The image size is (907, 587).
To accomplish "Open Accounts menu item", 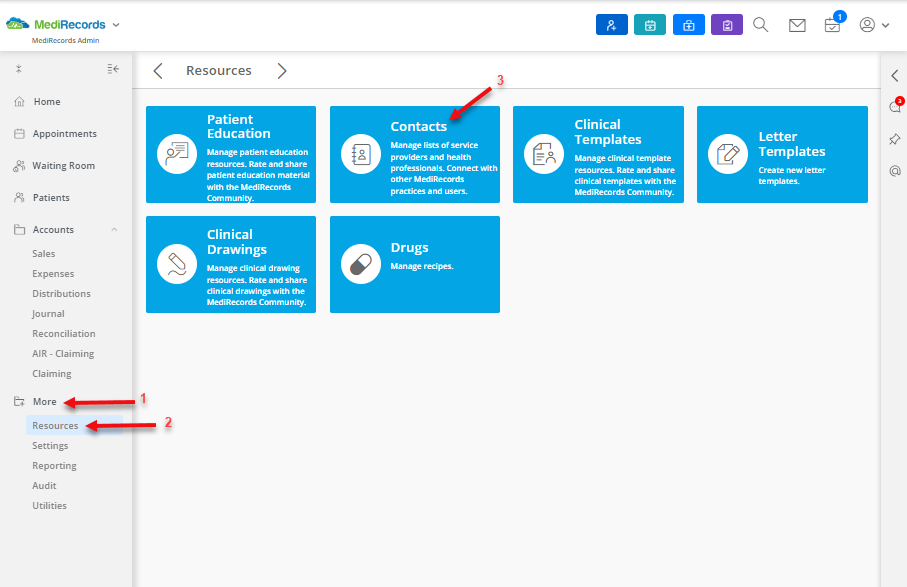I will [53, 230].
